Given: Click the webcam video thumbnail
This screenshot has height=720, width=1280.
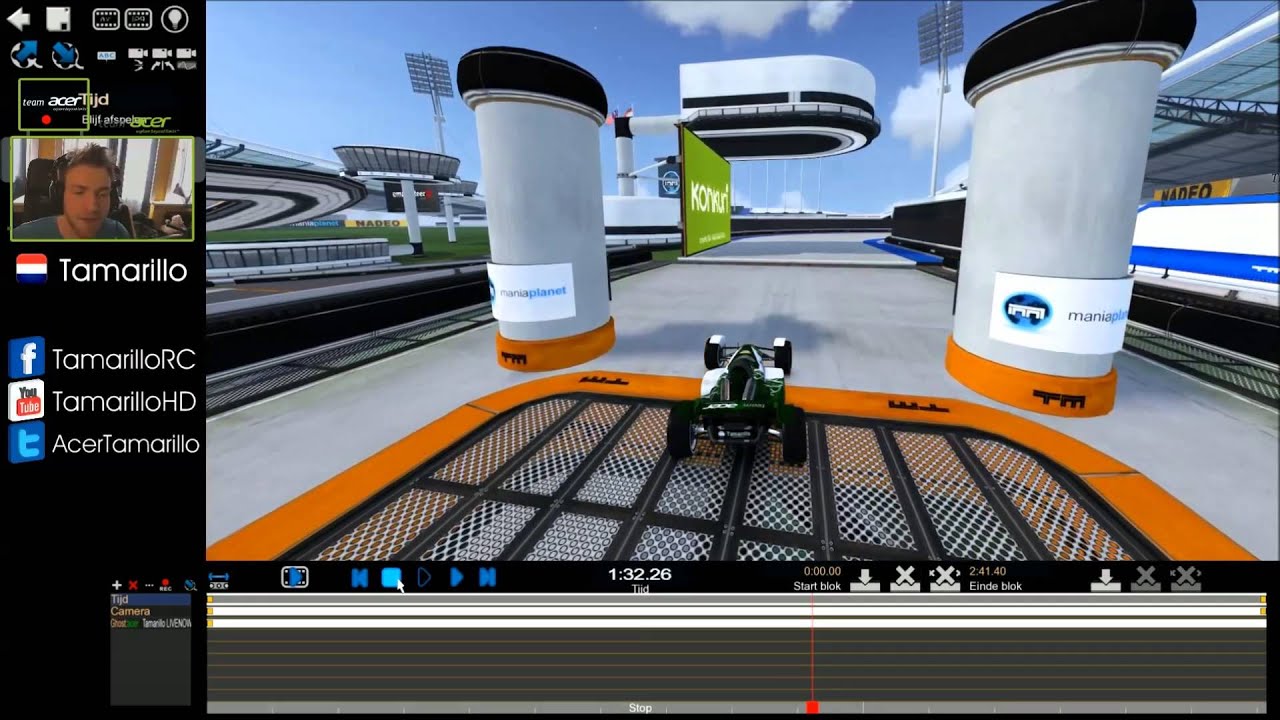Looking at the screenshot, I should [x=102, y=189].
